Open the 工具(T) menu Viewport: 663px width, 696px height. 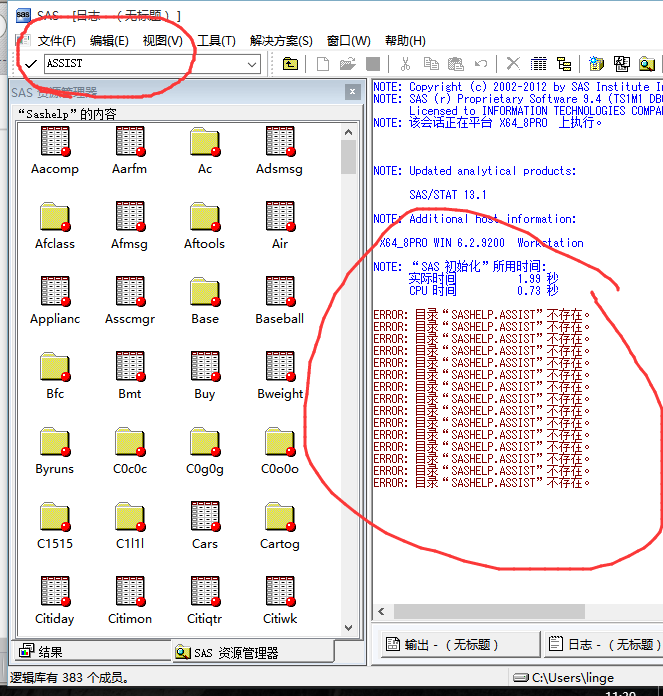[216, 41]
